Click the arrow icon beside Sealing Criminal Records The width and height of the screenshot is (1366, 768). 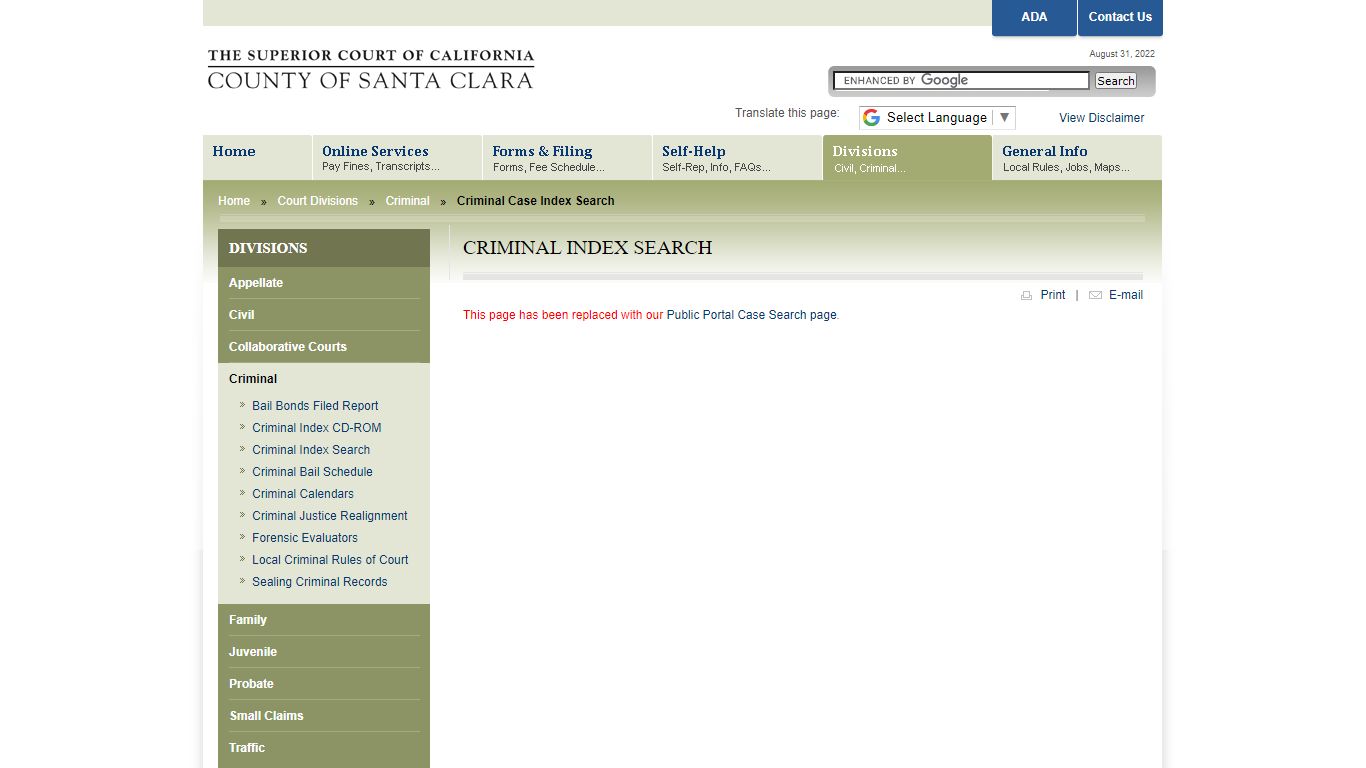(242, 581)
